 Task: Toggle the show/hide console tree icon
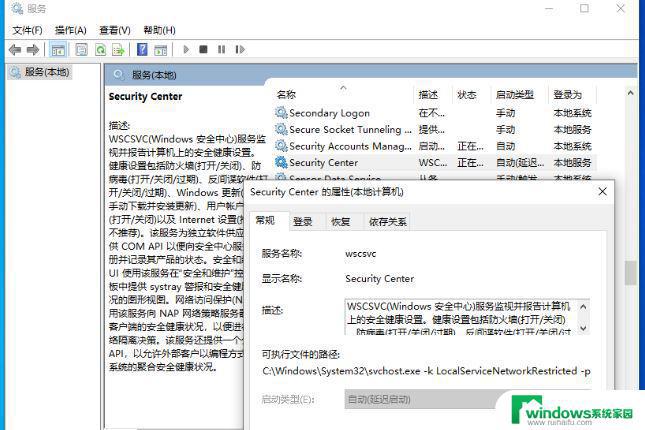tap(58, 50)
